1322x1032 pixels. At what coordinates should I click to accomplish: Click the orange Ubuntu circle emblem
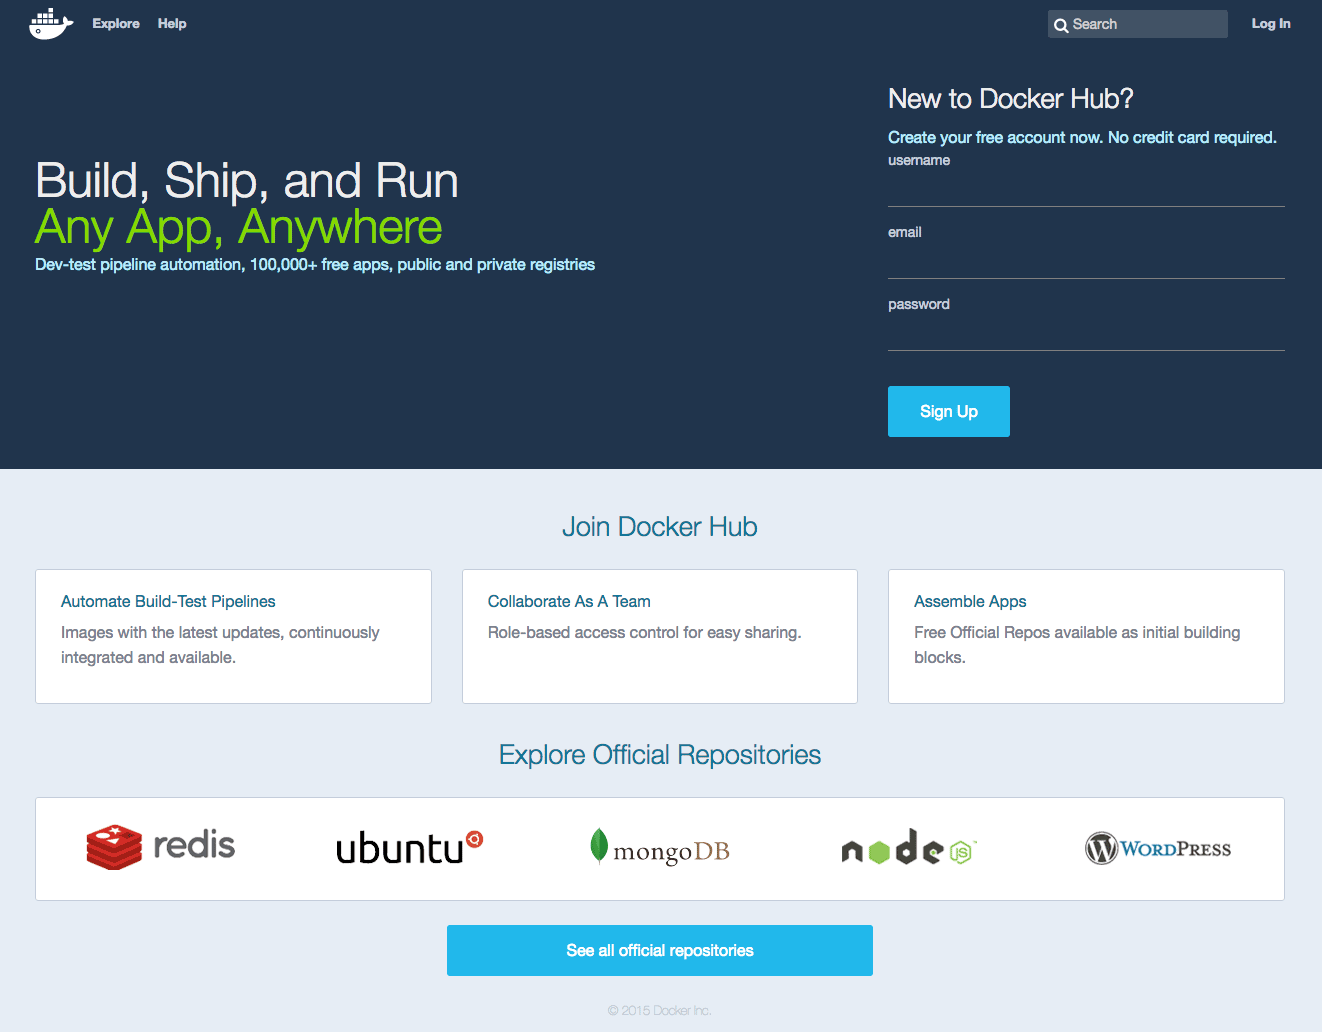474,837
